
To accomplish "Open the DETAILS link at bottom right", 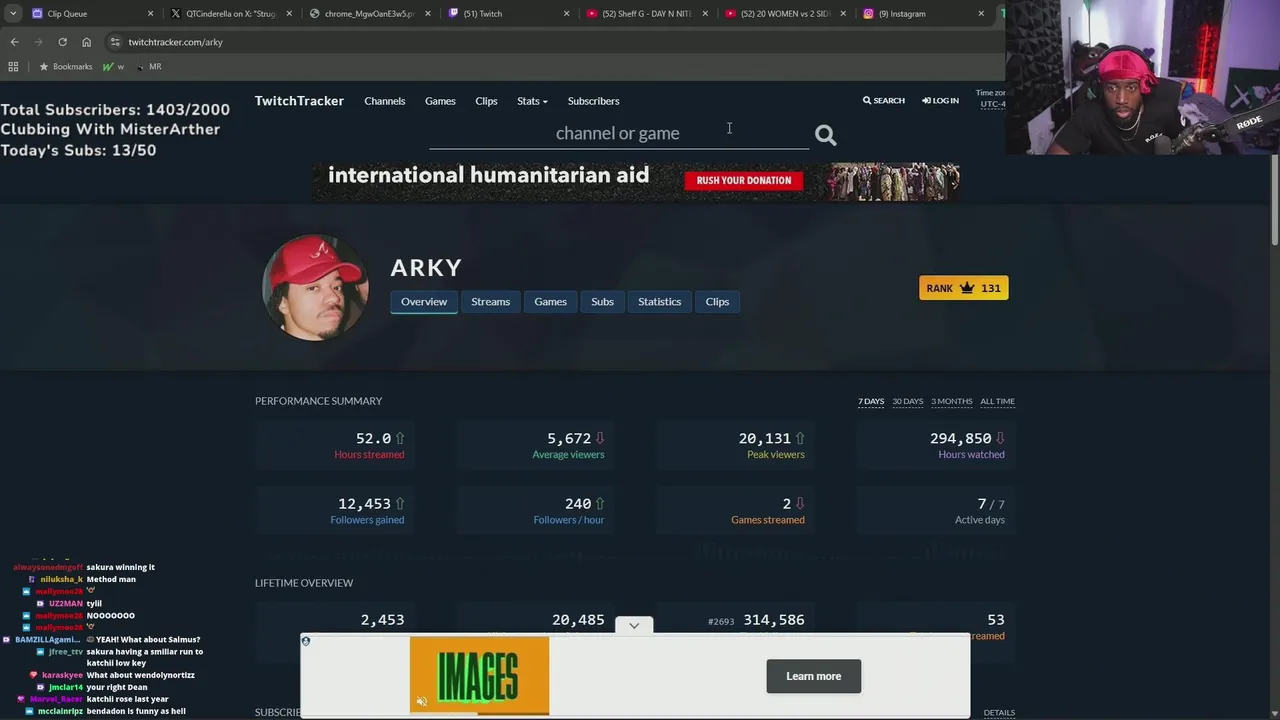I will click(x=999, y=713).
